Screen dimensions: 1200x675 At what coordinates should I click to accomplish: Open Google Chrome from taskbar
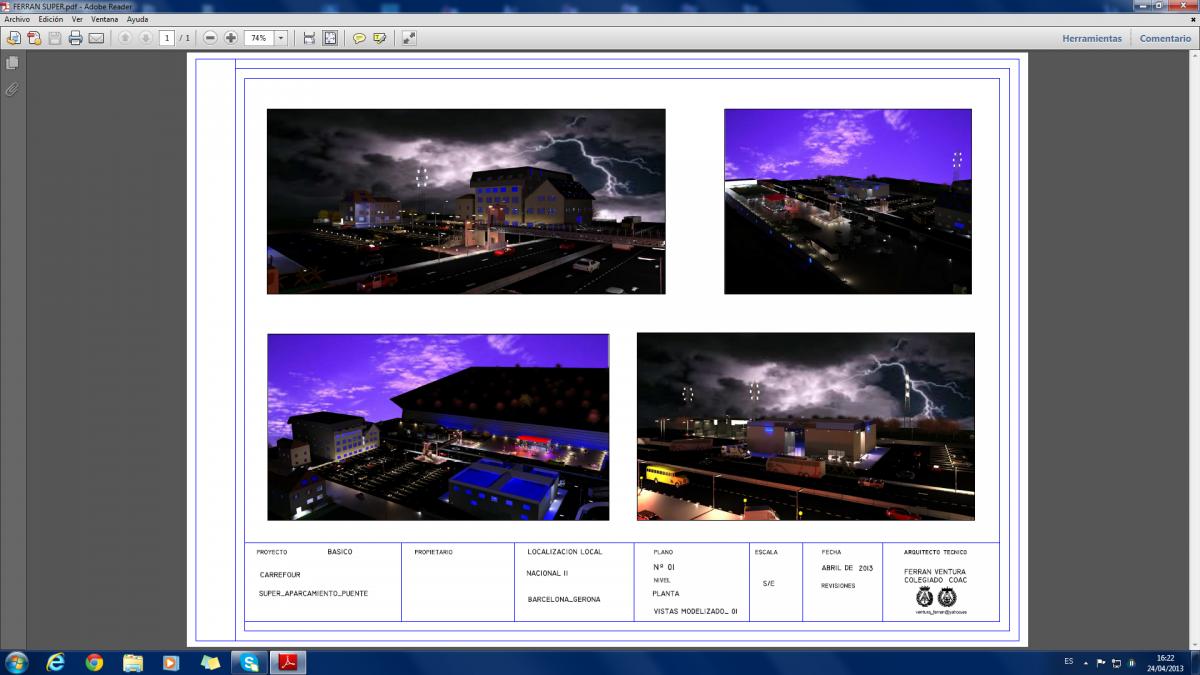(94, 662)
